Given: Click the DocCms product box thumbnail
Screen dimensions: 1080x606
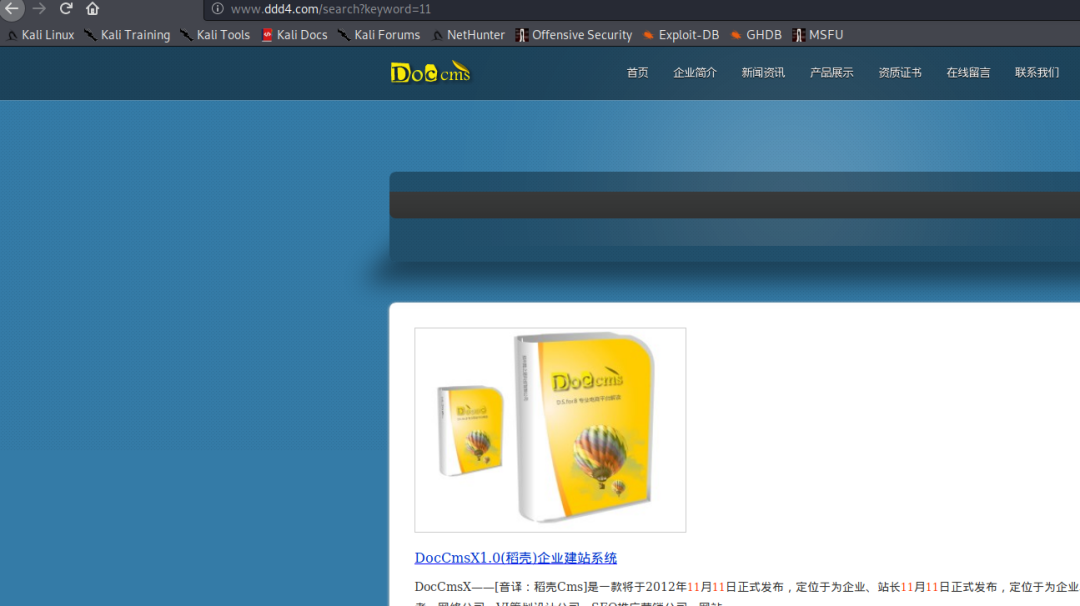Looking at the screenshot, I should (550, 430).
